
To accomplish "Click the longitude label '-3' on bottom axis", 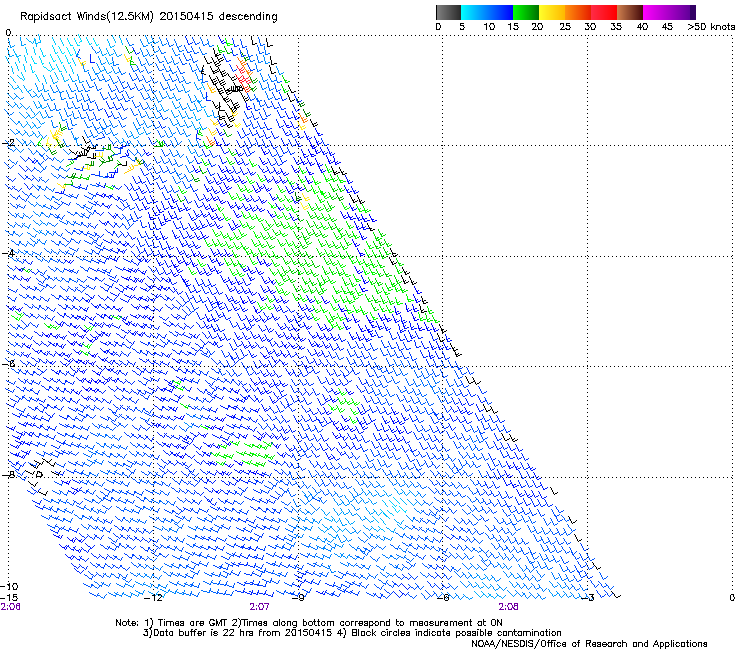I will click(588, 598).
